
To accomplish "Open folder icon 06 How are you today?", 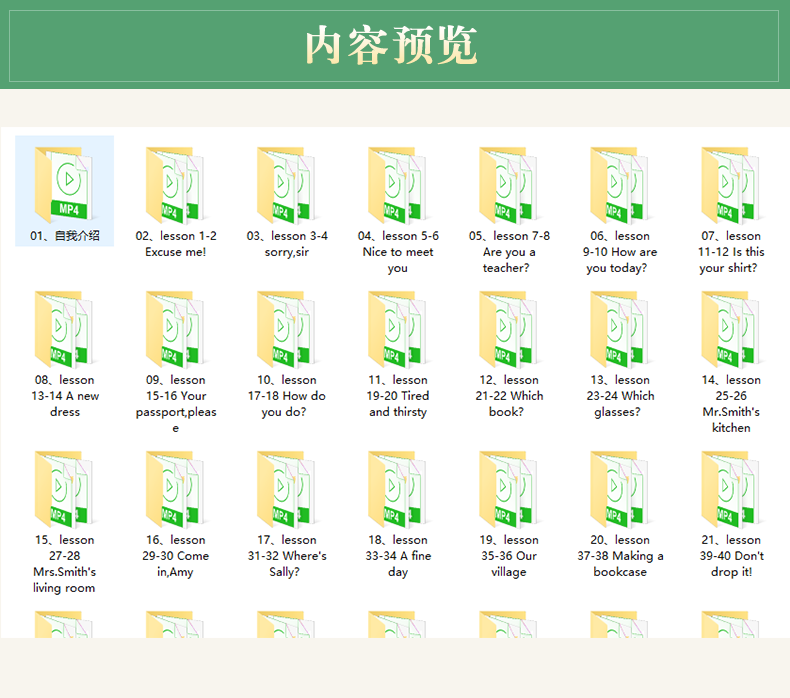I will tap(620, 185).
